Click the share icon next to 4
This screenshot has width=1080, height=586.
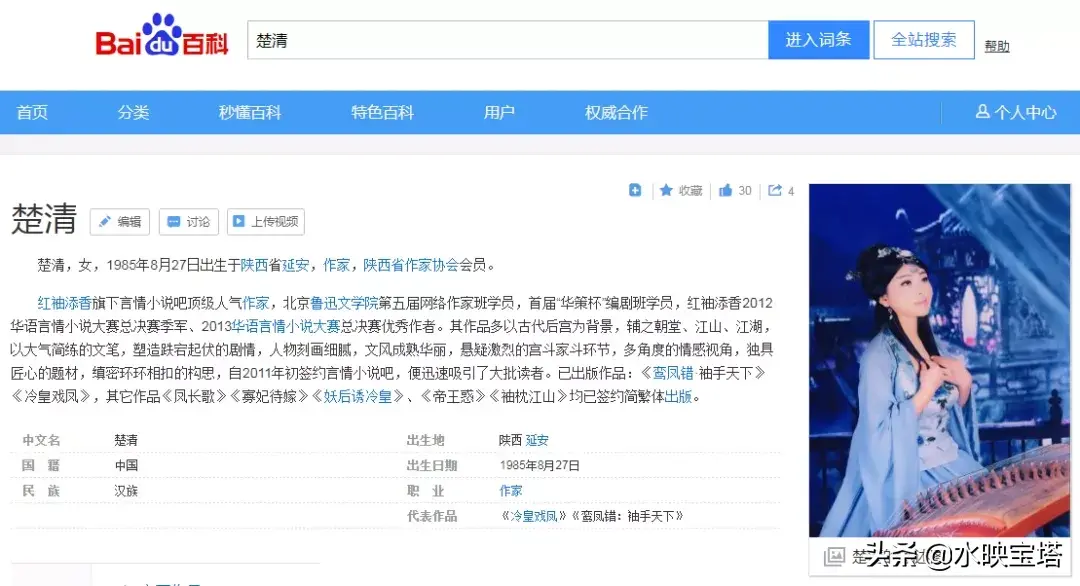tap(775, 190)
